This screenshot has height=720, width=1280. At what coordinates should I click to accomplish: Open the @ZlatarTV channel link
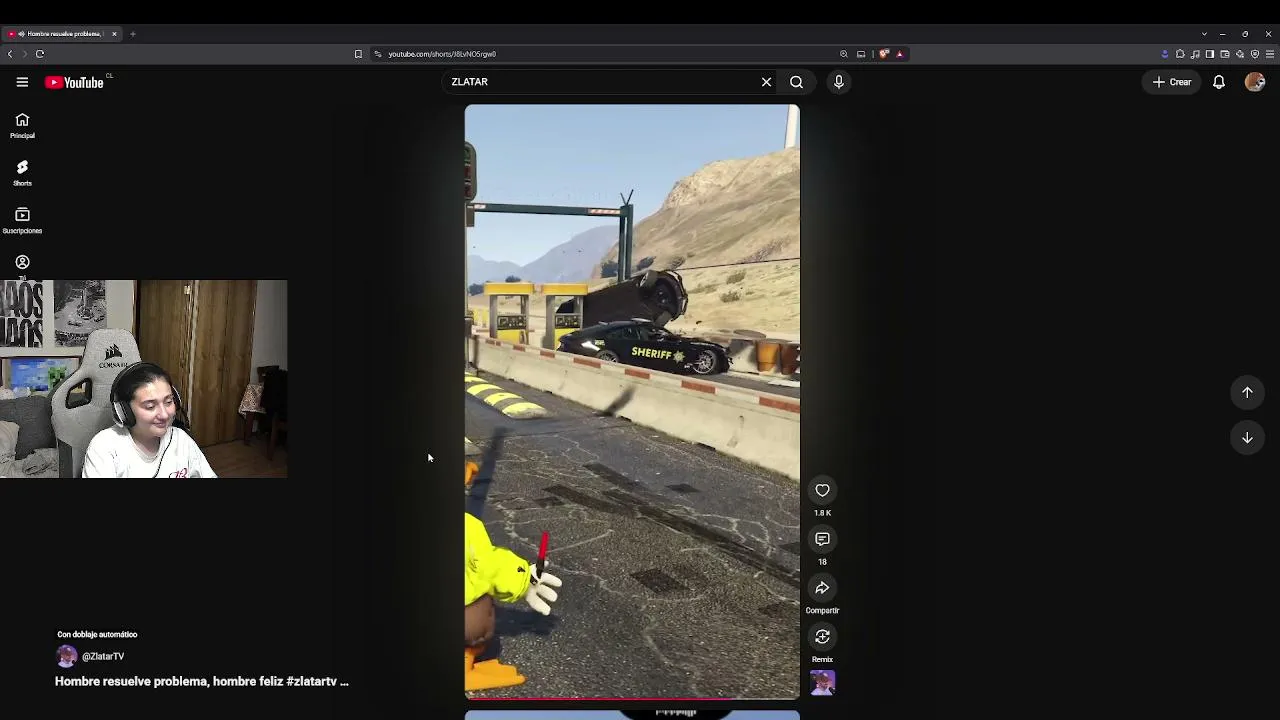click(103, 657)
